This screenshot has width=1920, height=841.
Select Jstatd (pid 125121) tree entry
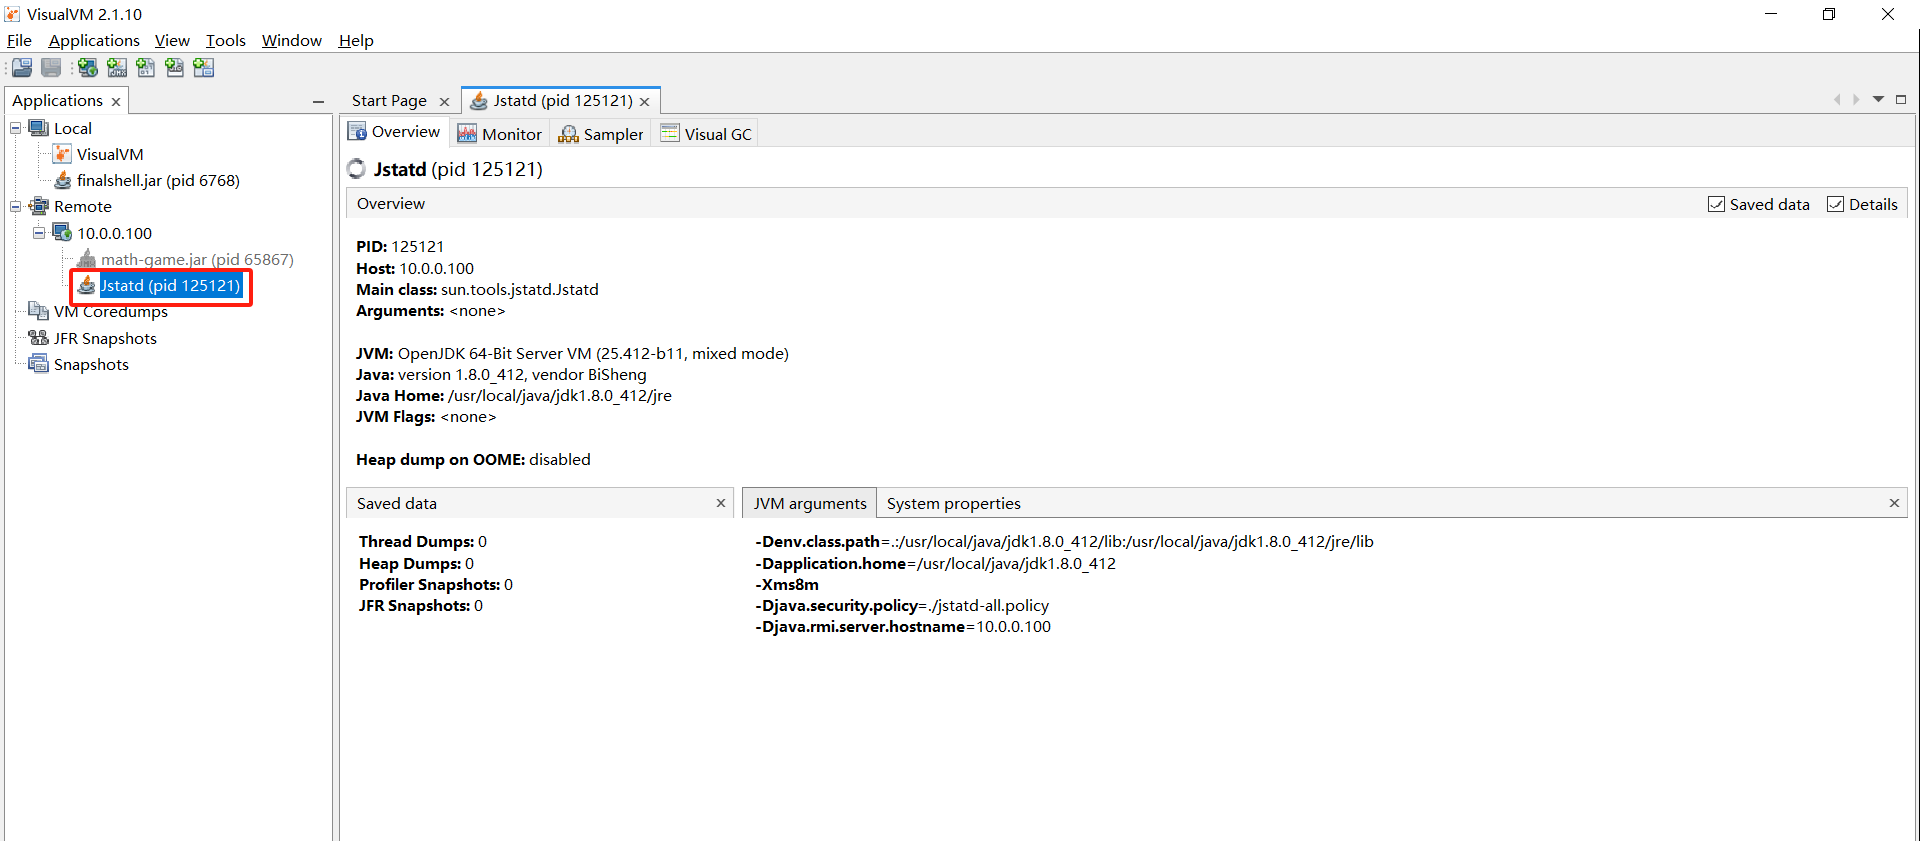[171, 285]
